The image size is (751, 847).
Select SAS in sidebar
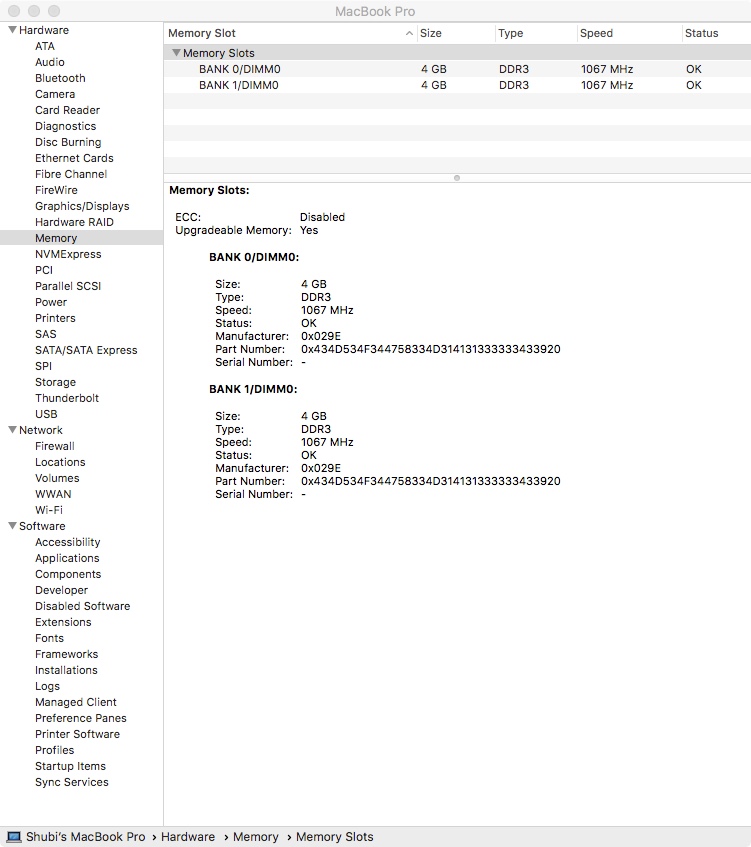[45, 334]
